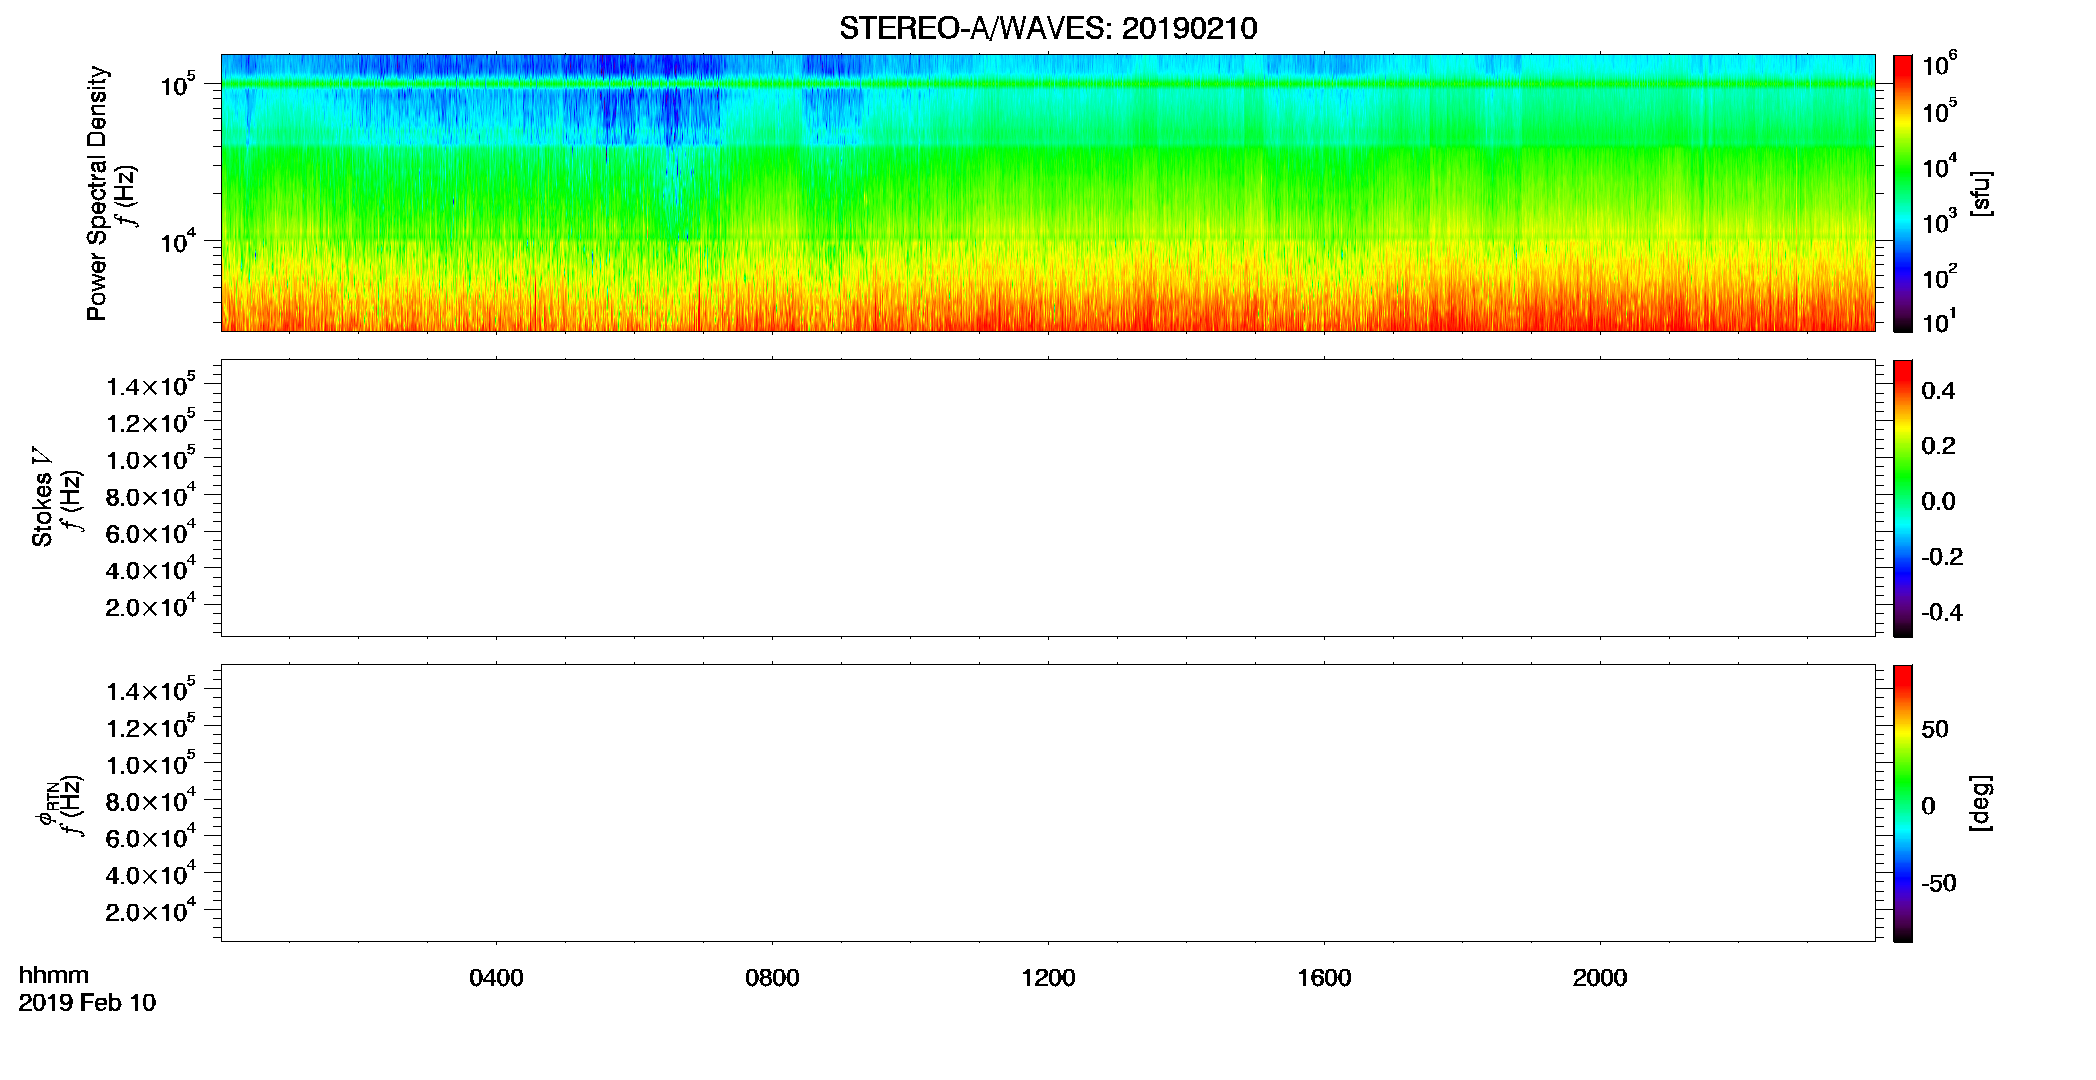This screenshot has width=2096, height=1080.
Task: Select the 2.0×10^4 tick in phi RTN panel
Action: click(151, 912)
